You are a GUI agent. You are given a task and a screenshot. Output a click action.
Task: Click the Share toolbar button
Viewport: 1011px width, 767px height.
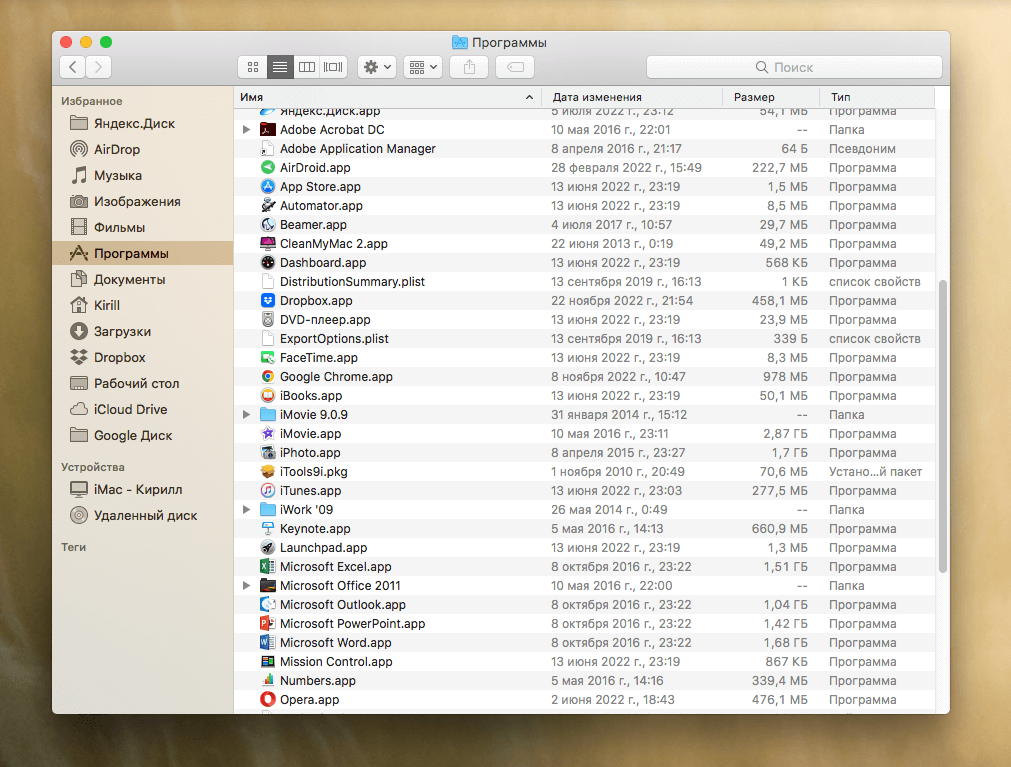point(469,67)
